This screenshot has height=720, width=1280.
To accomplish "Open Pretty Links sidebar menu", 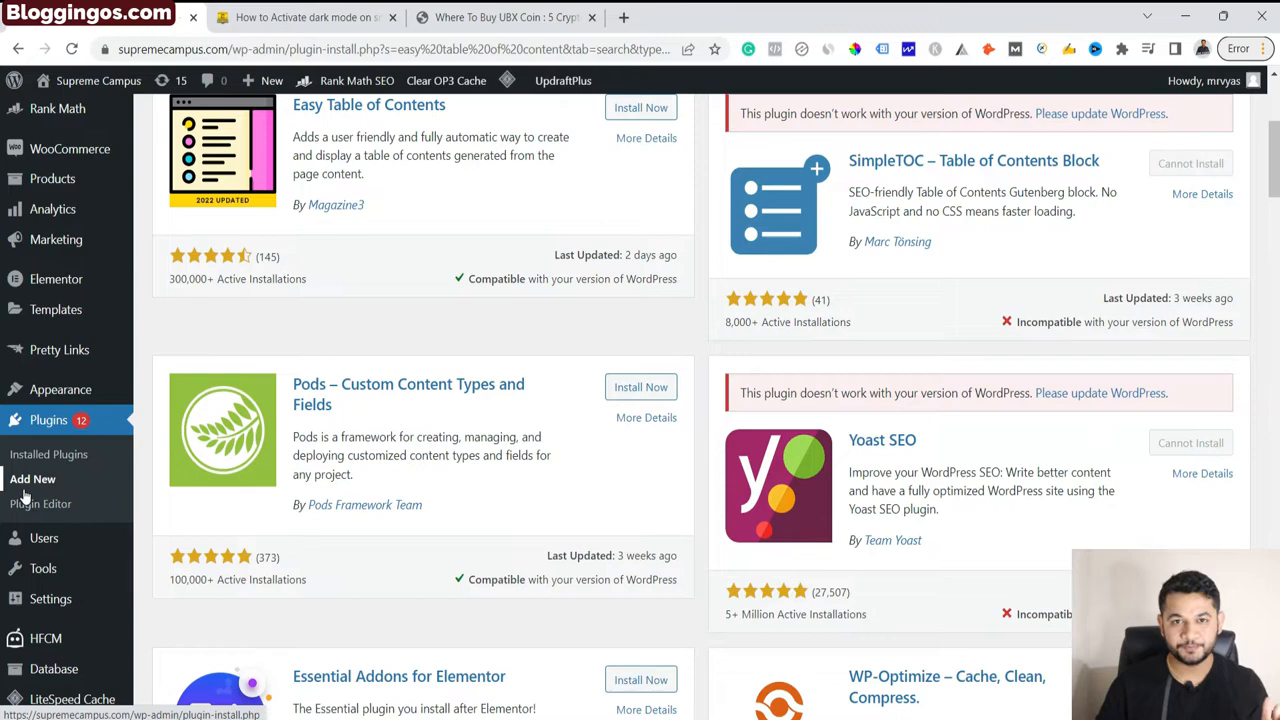I will coord(59,349).
